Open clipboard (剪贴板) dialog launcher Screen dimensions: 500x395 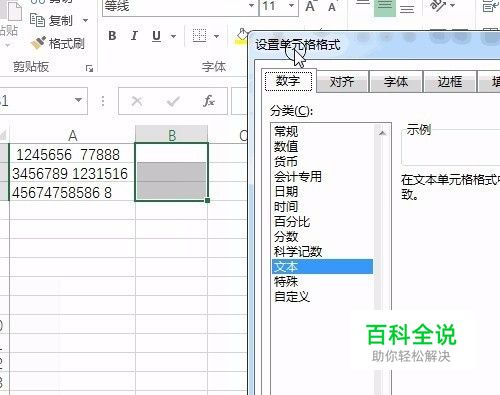[x=89, y=69]
